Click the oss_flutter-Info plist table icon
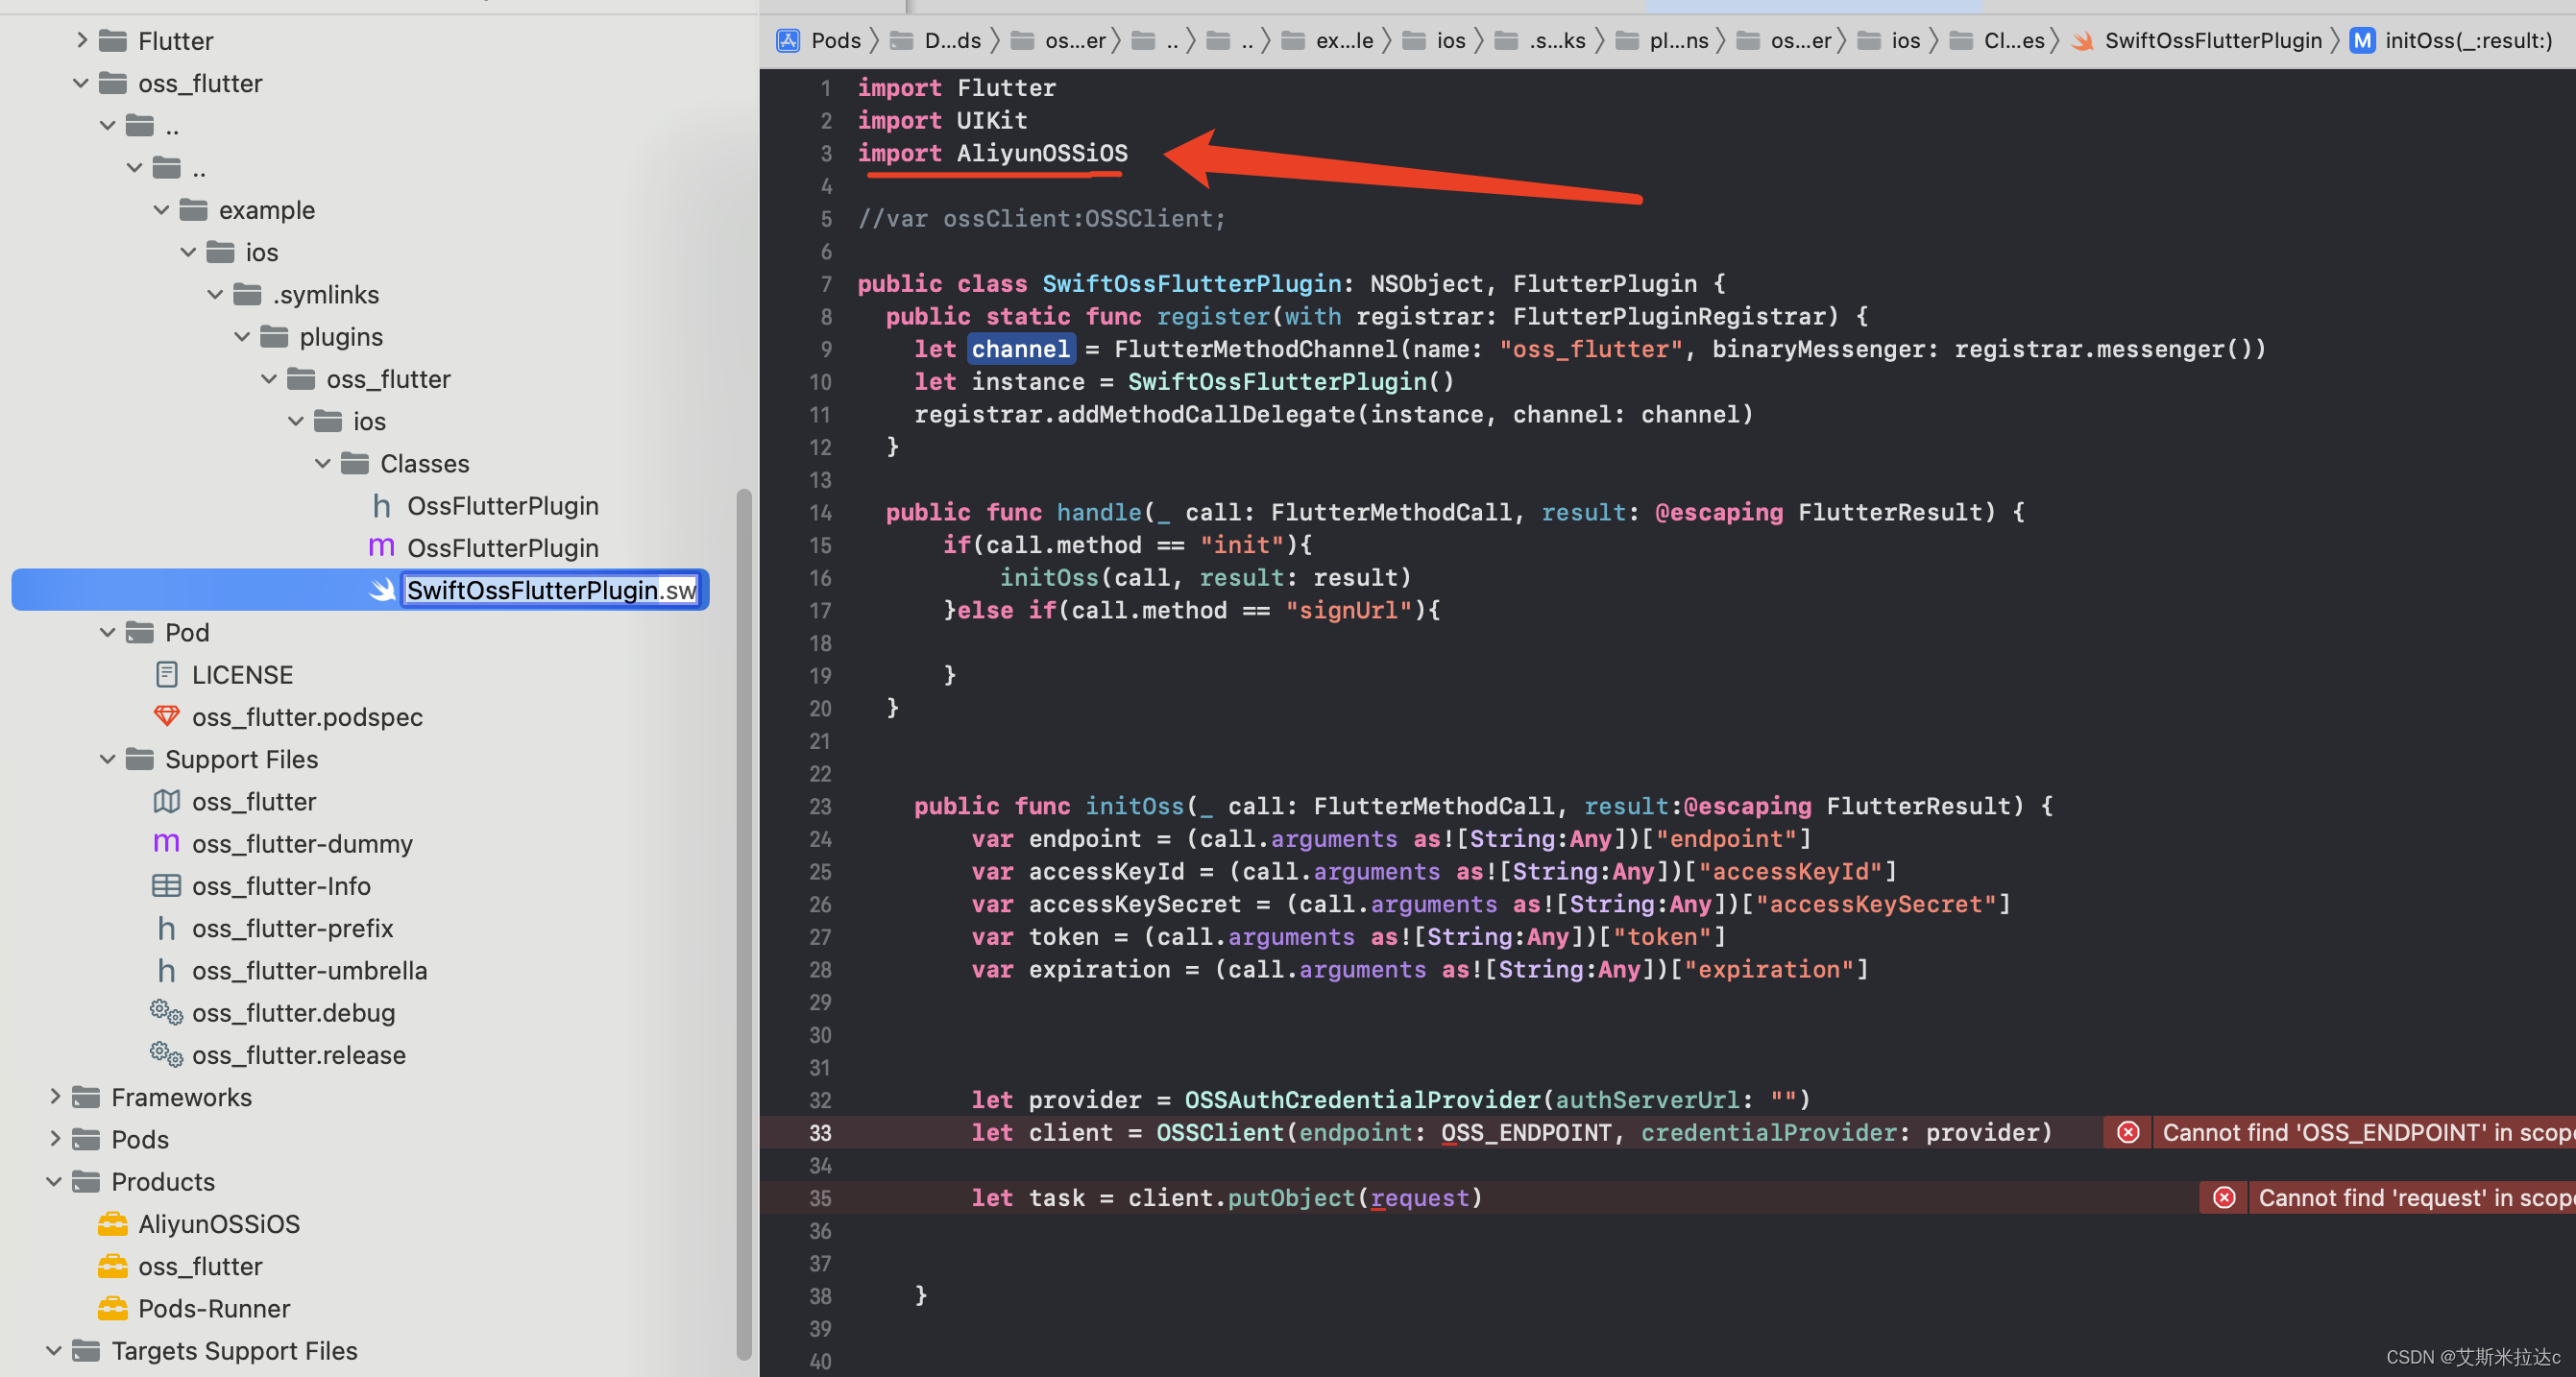2576x1377 pixels. coord(166,886)
